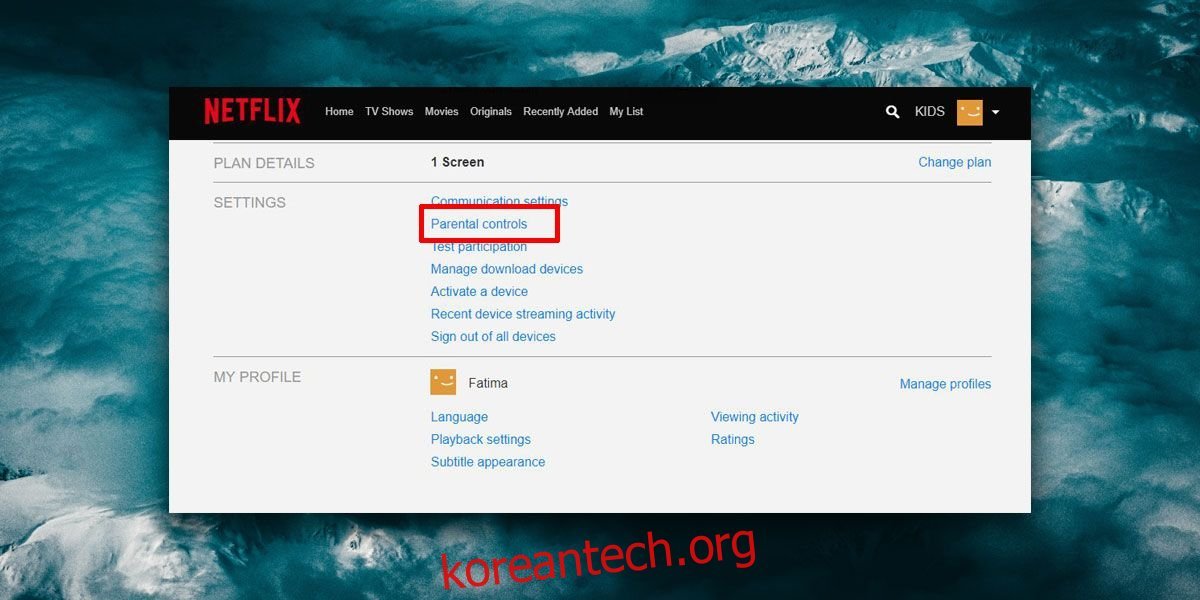The height and width of the screenshot is (600, 1200).
Task: Open My List
Action: coord(626,112)
